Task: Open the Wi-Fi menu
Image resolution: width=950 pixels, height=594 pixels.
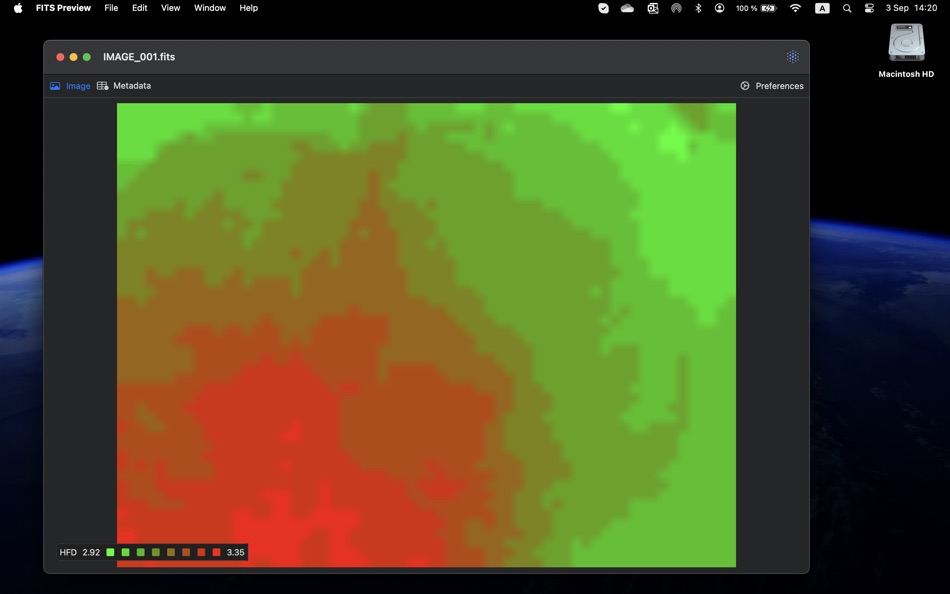Action: [x=796, y=8]
